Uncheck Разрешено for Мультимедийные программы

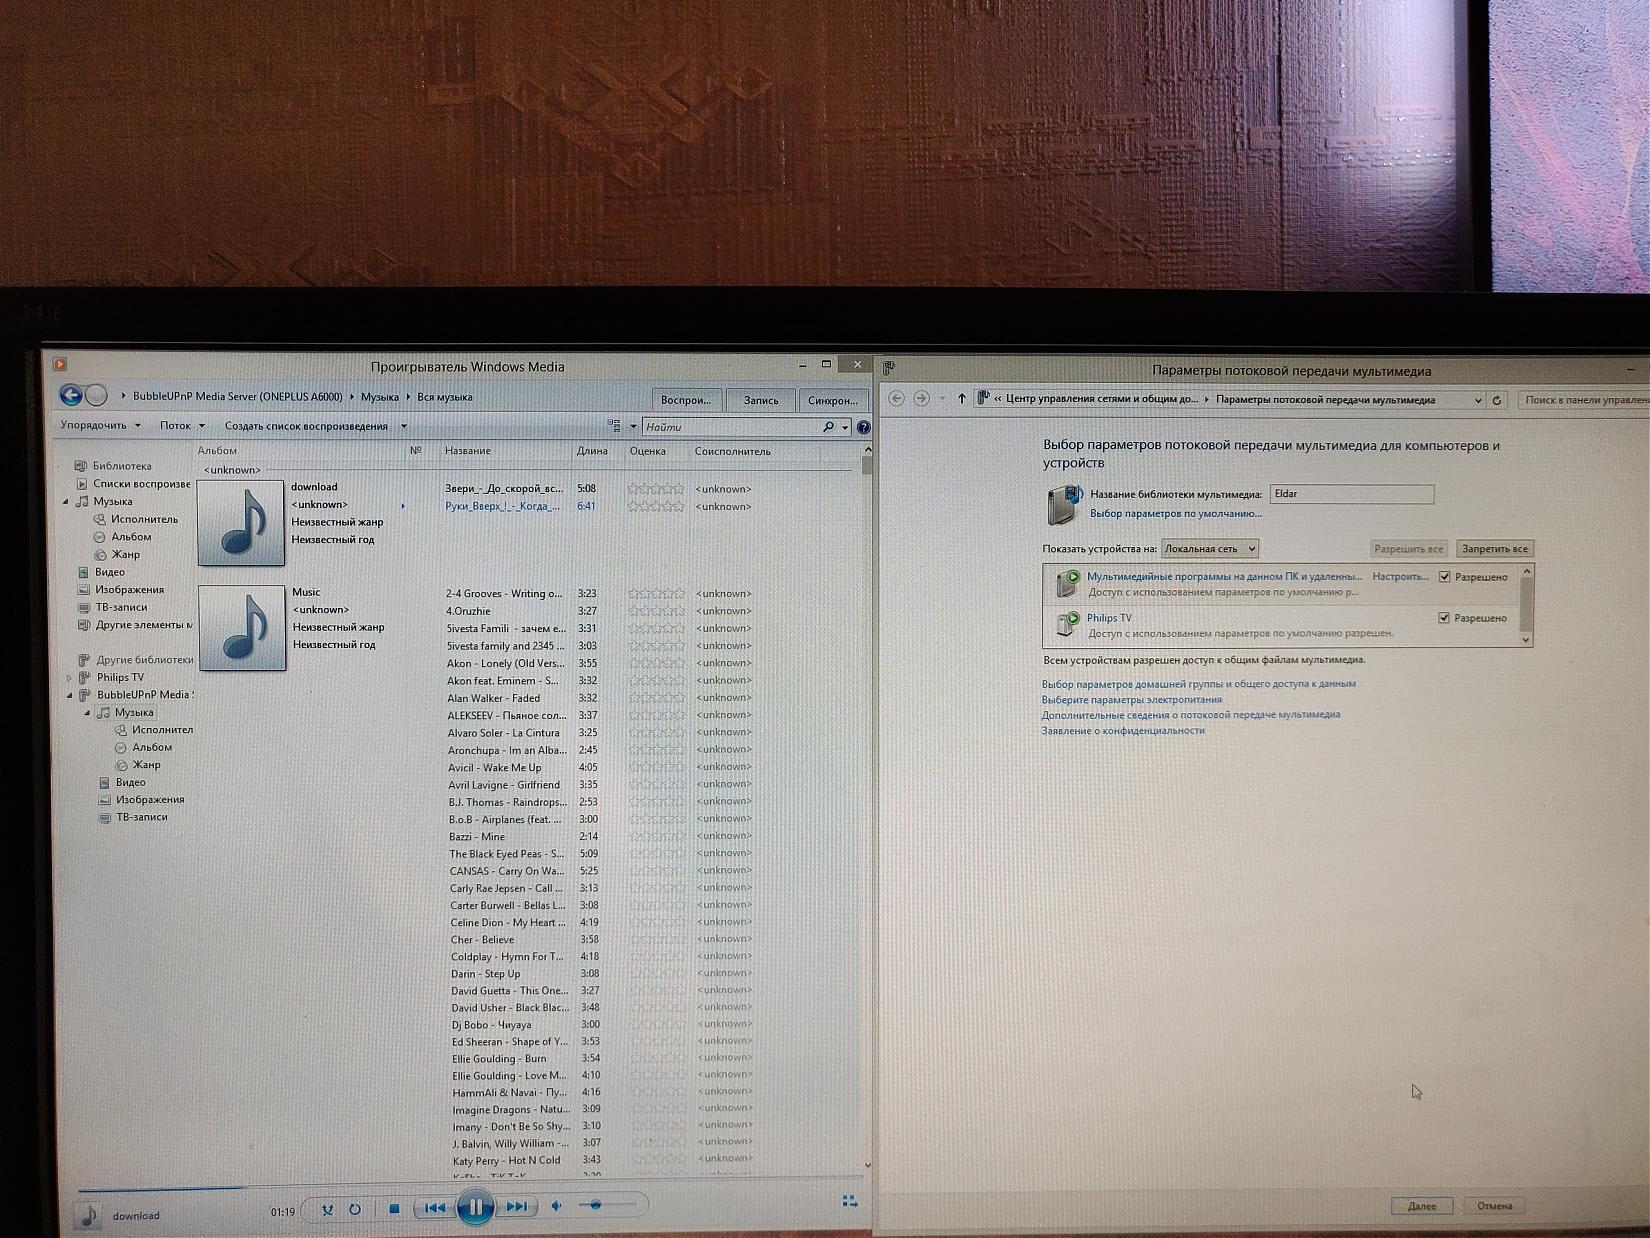coord(1443,577)
